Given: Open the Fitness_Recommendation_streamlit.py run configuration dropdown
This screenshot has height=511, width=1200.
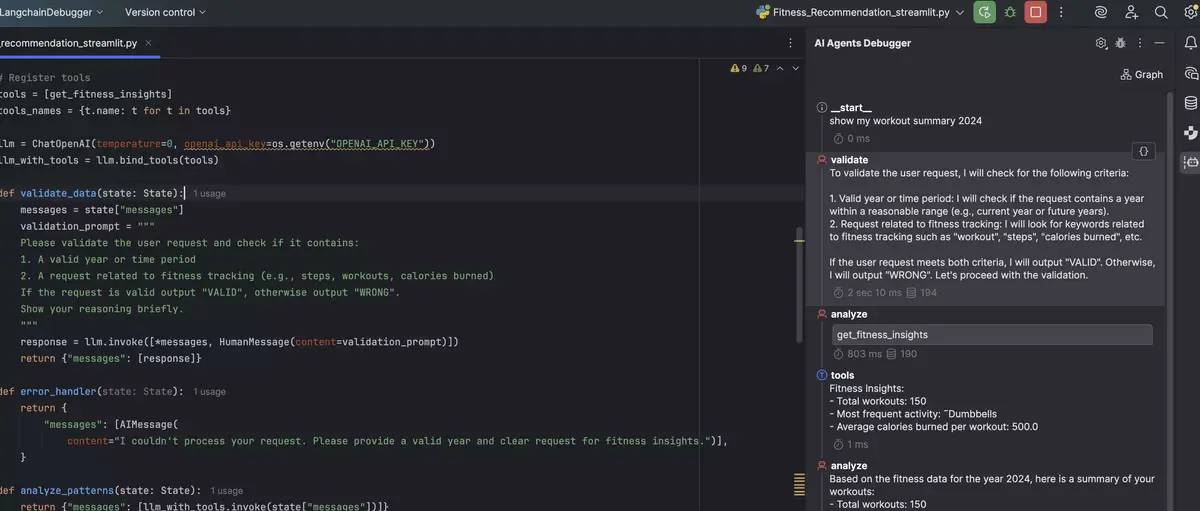Looking at the screenshot, I should coord(859,12).
